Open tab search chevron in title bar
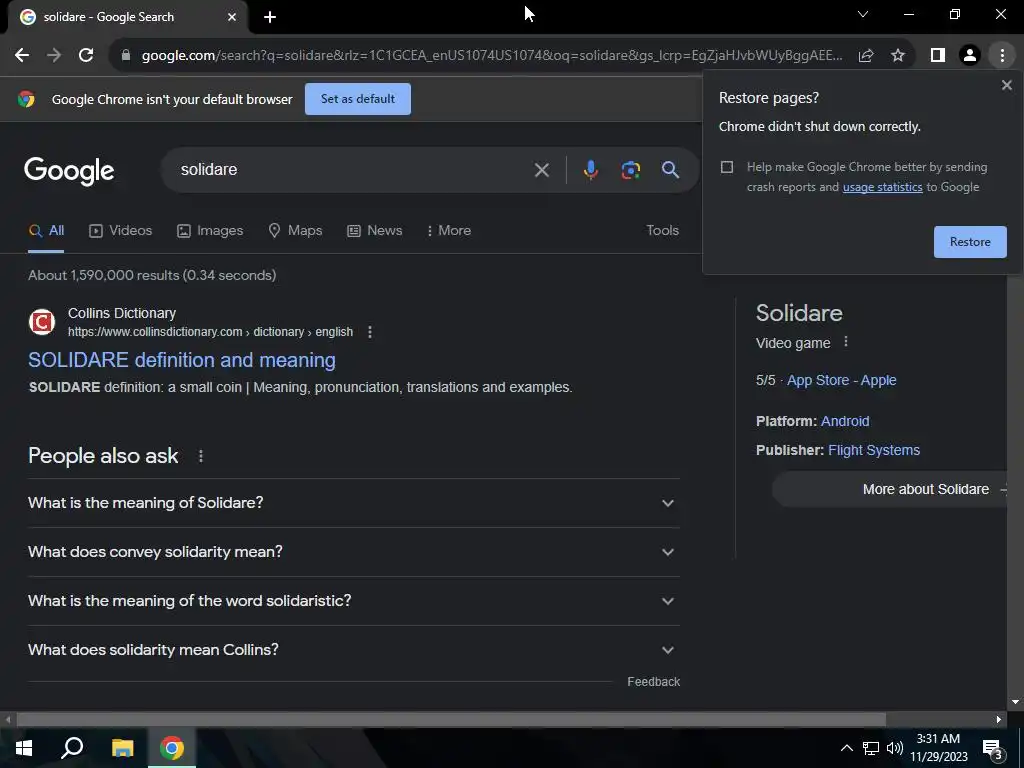 point(863,14)
